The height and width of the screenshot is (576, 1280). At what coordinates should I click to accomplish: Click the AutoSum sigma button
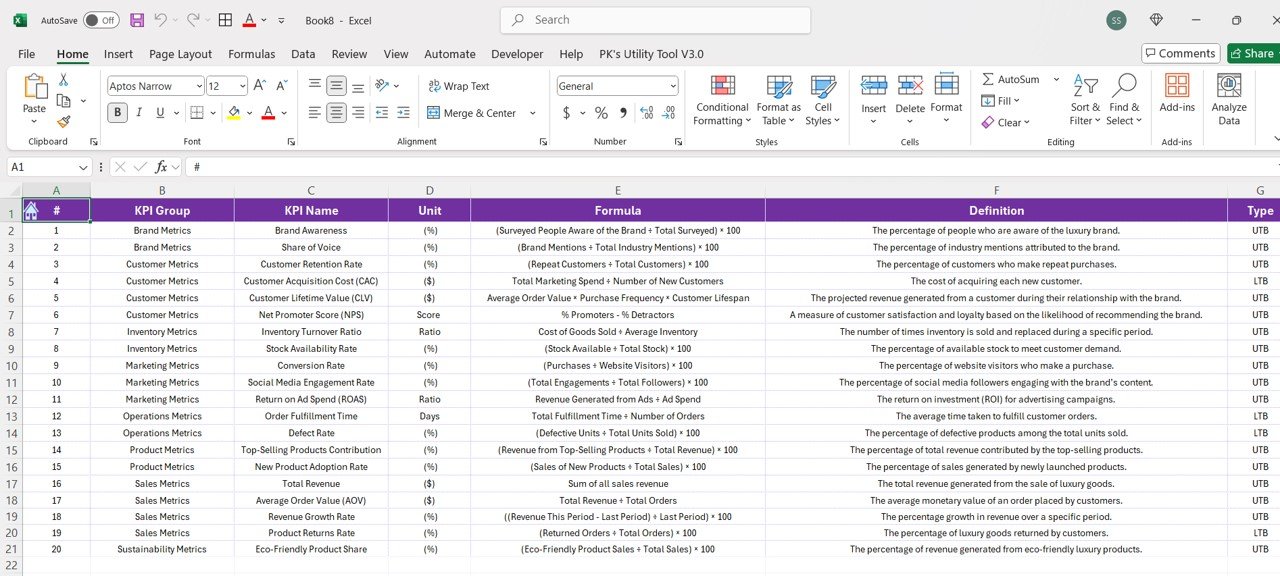click(x=1010, y=79)
